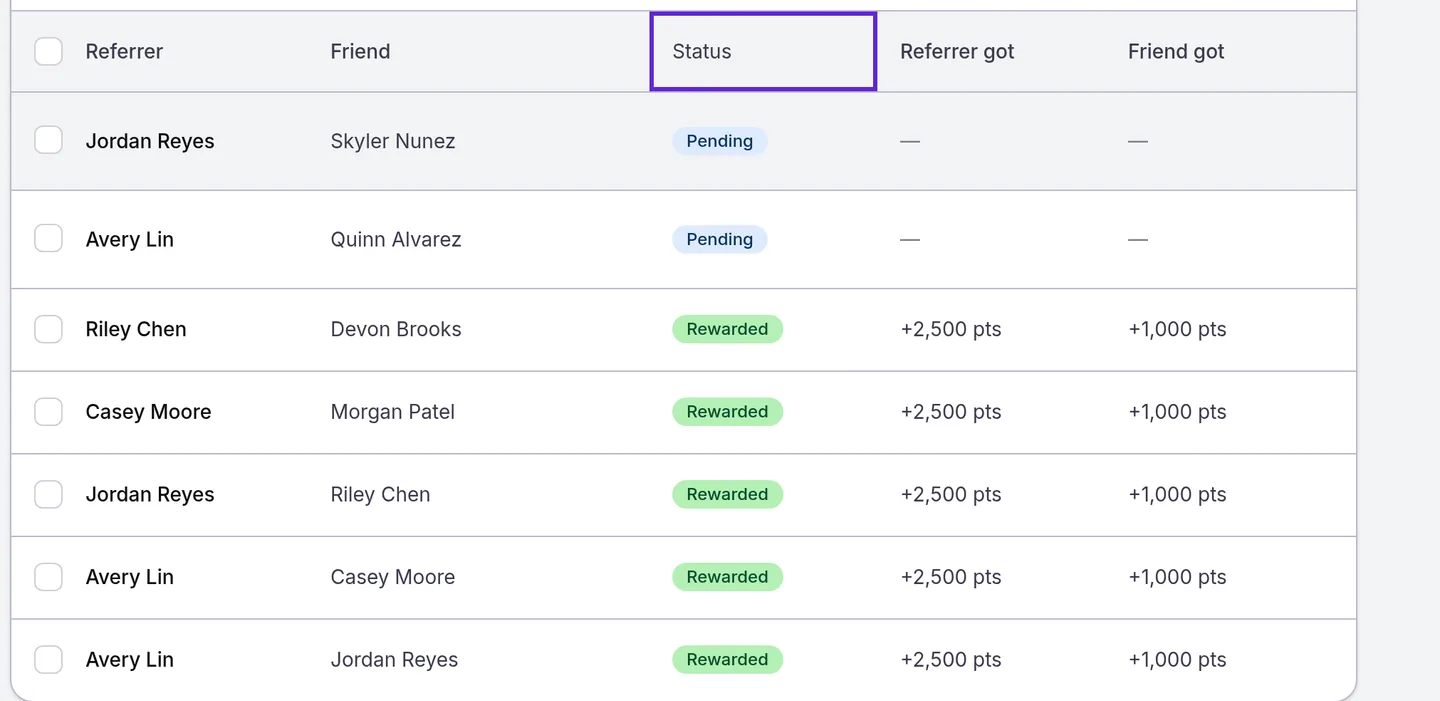Click +1,000 pts where Jordan Reyes is the friend
The width and height of the screenshot is (1440, 701).
pyautogui.click(x=1177, y=660)
